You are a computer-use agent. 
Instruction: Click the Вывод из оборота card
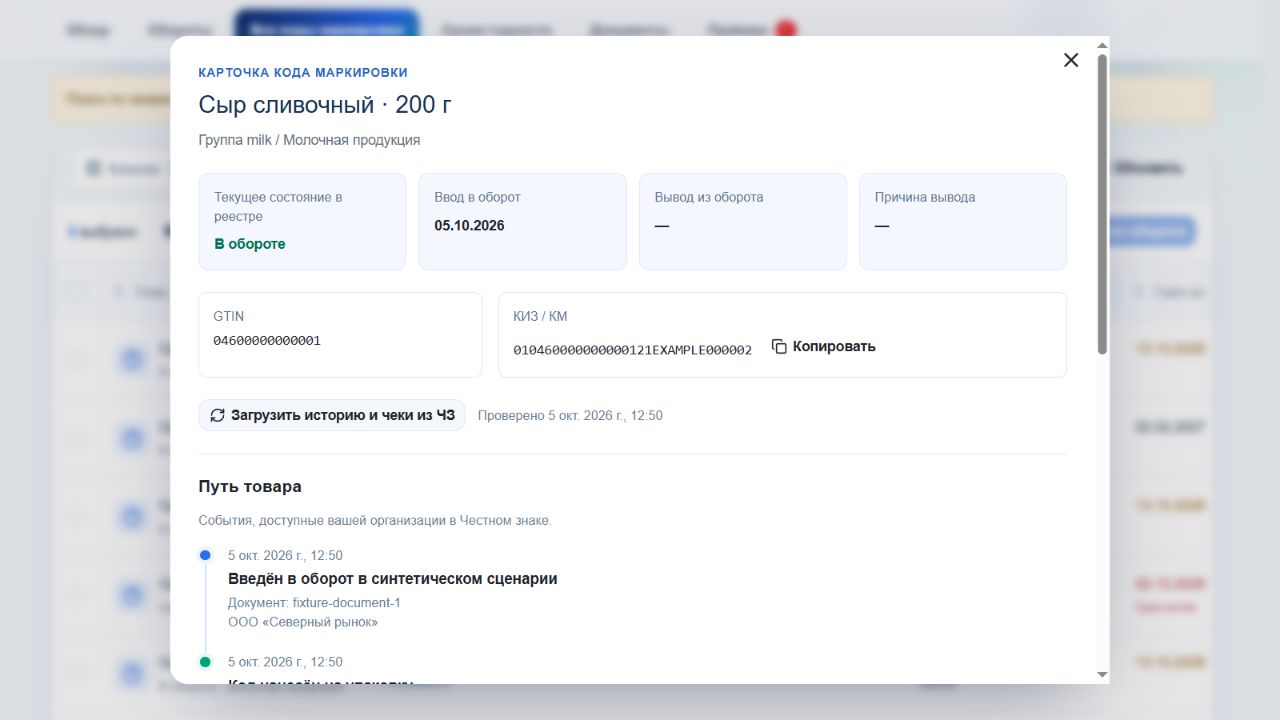pos(743,221)
